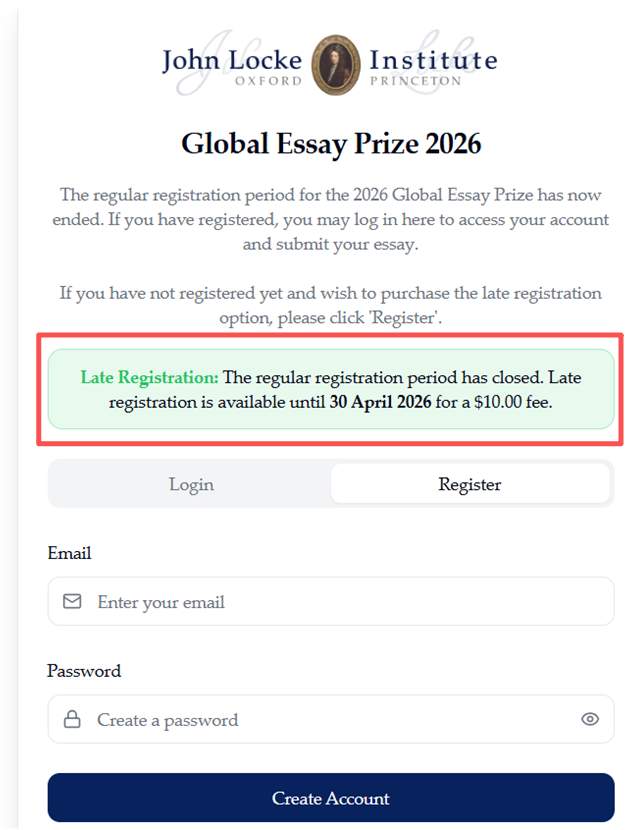Click the Password field label
Screen dimensions: 640x830
coord(84,671)
